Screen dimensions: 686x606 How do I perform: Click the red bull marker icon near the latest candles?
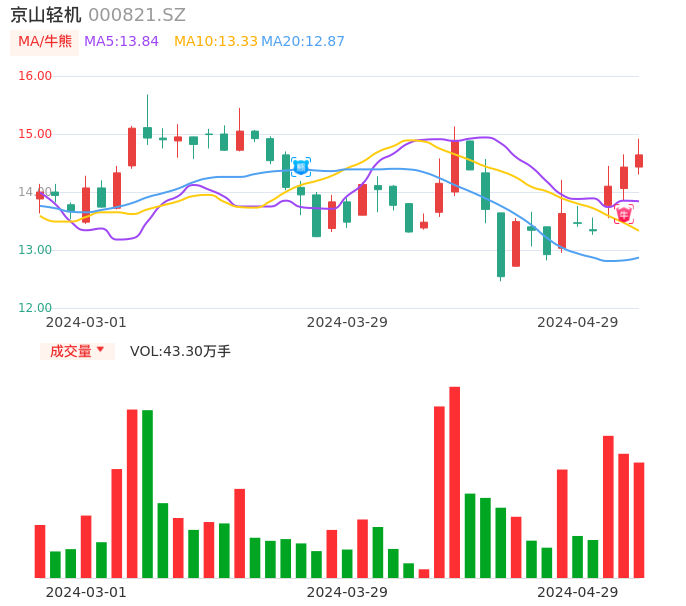(623, 214)
